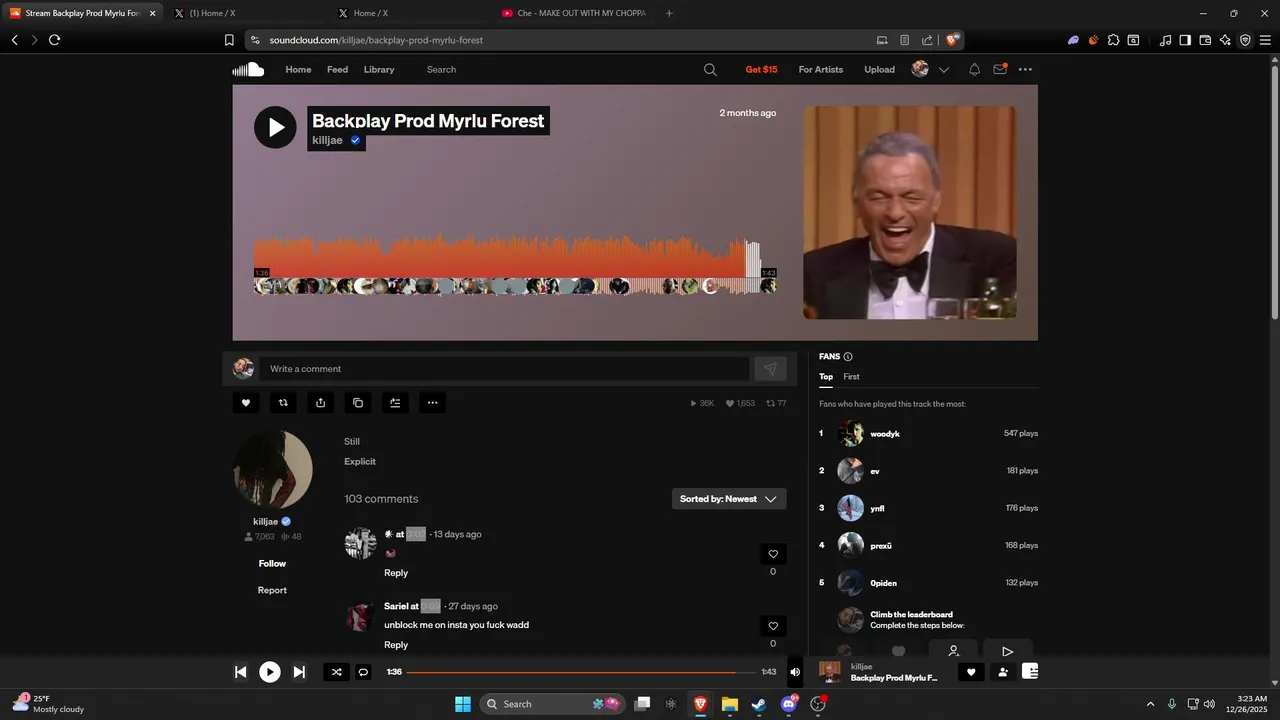Like the current track in the player bar
The width and height of the screenshot is (1280, 720).
[x=970, y=672]
